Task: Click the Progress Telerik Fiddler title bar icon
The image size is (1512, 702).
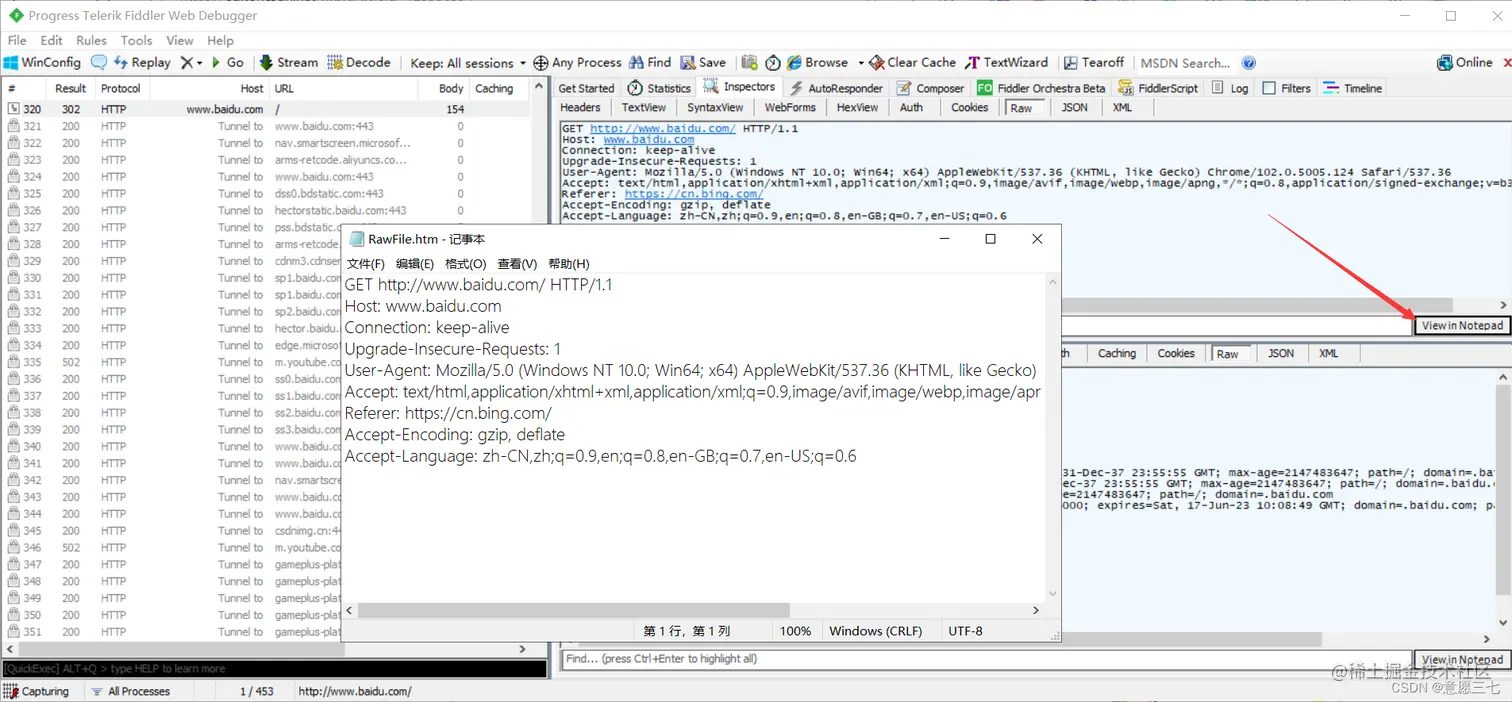Action: [x=14, y=15]
